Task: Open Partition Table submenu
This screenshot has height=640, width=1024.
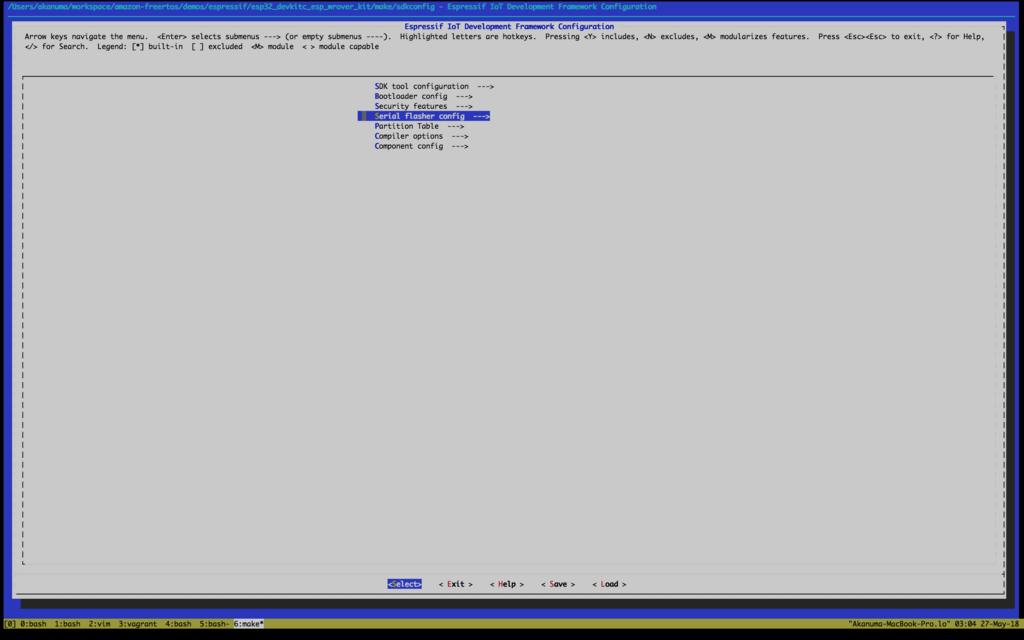Action: click(419, 126)
